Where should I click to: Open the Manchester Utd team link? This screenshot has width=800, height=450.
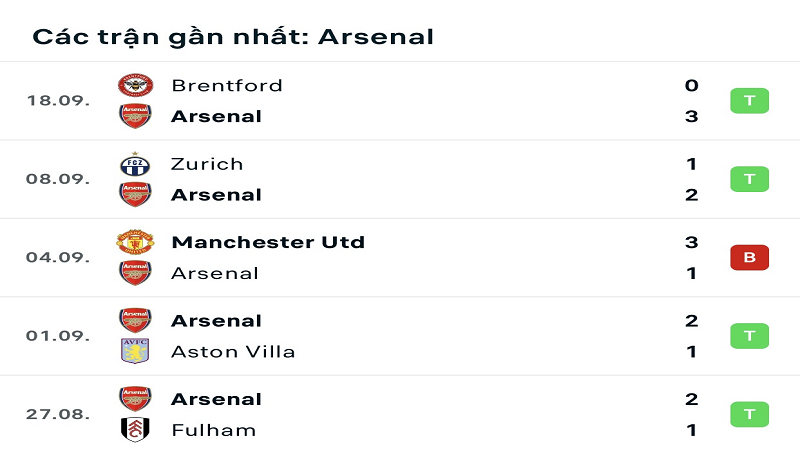(268, 242)
